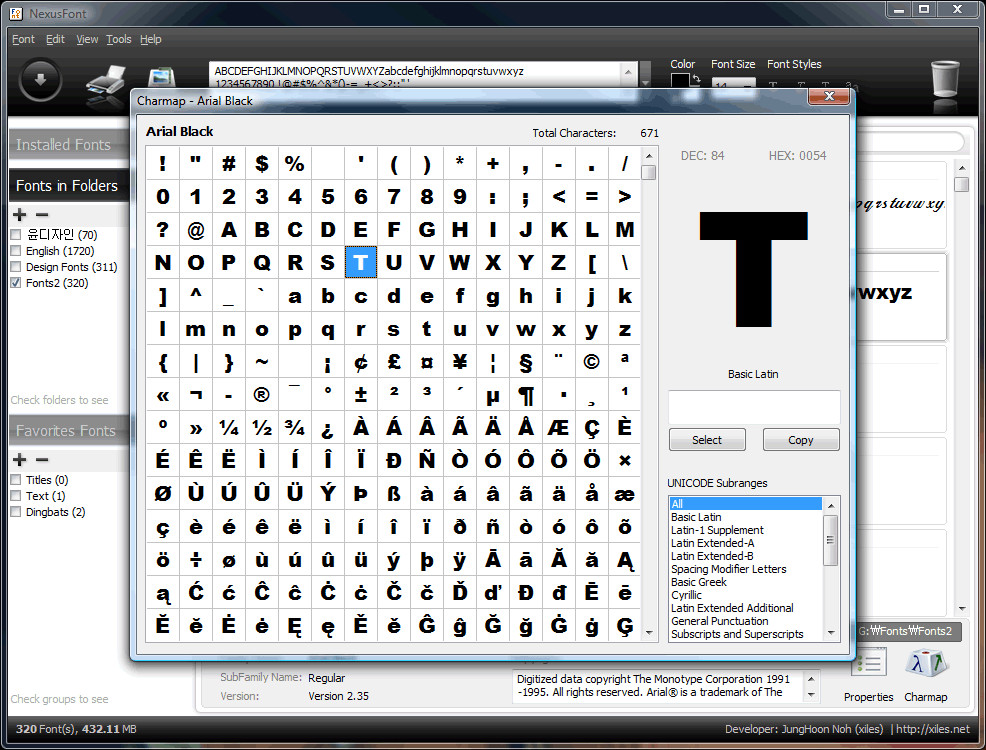Check the Dingbats (2) group checkbox
Screen dimensions: 986x750
click(x=16, y=512)
